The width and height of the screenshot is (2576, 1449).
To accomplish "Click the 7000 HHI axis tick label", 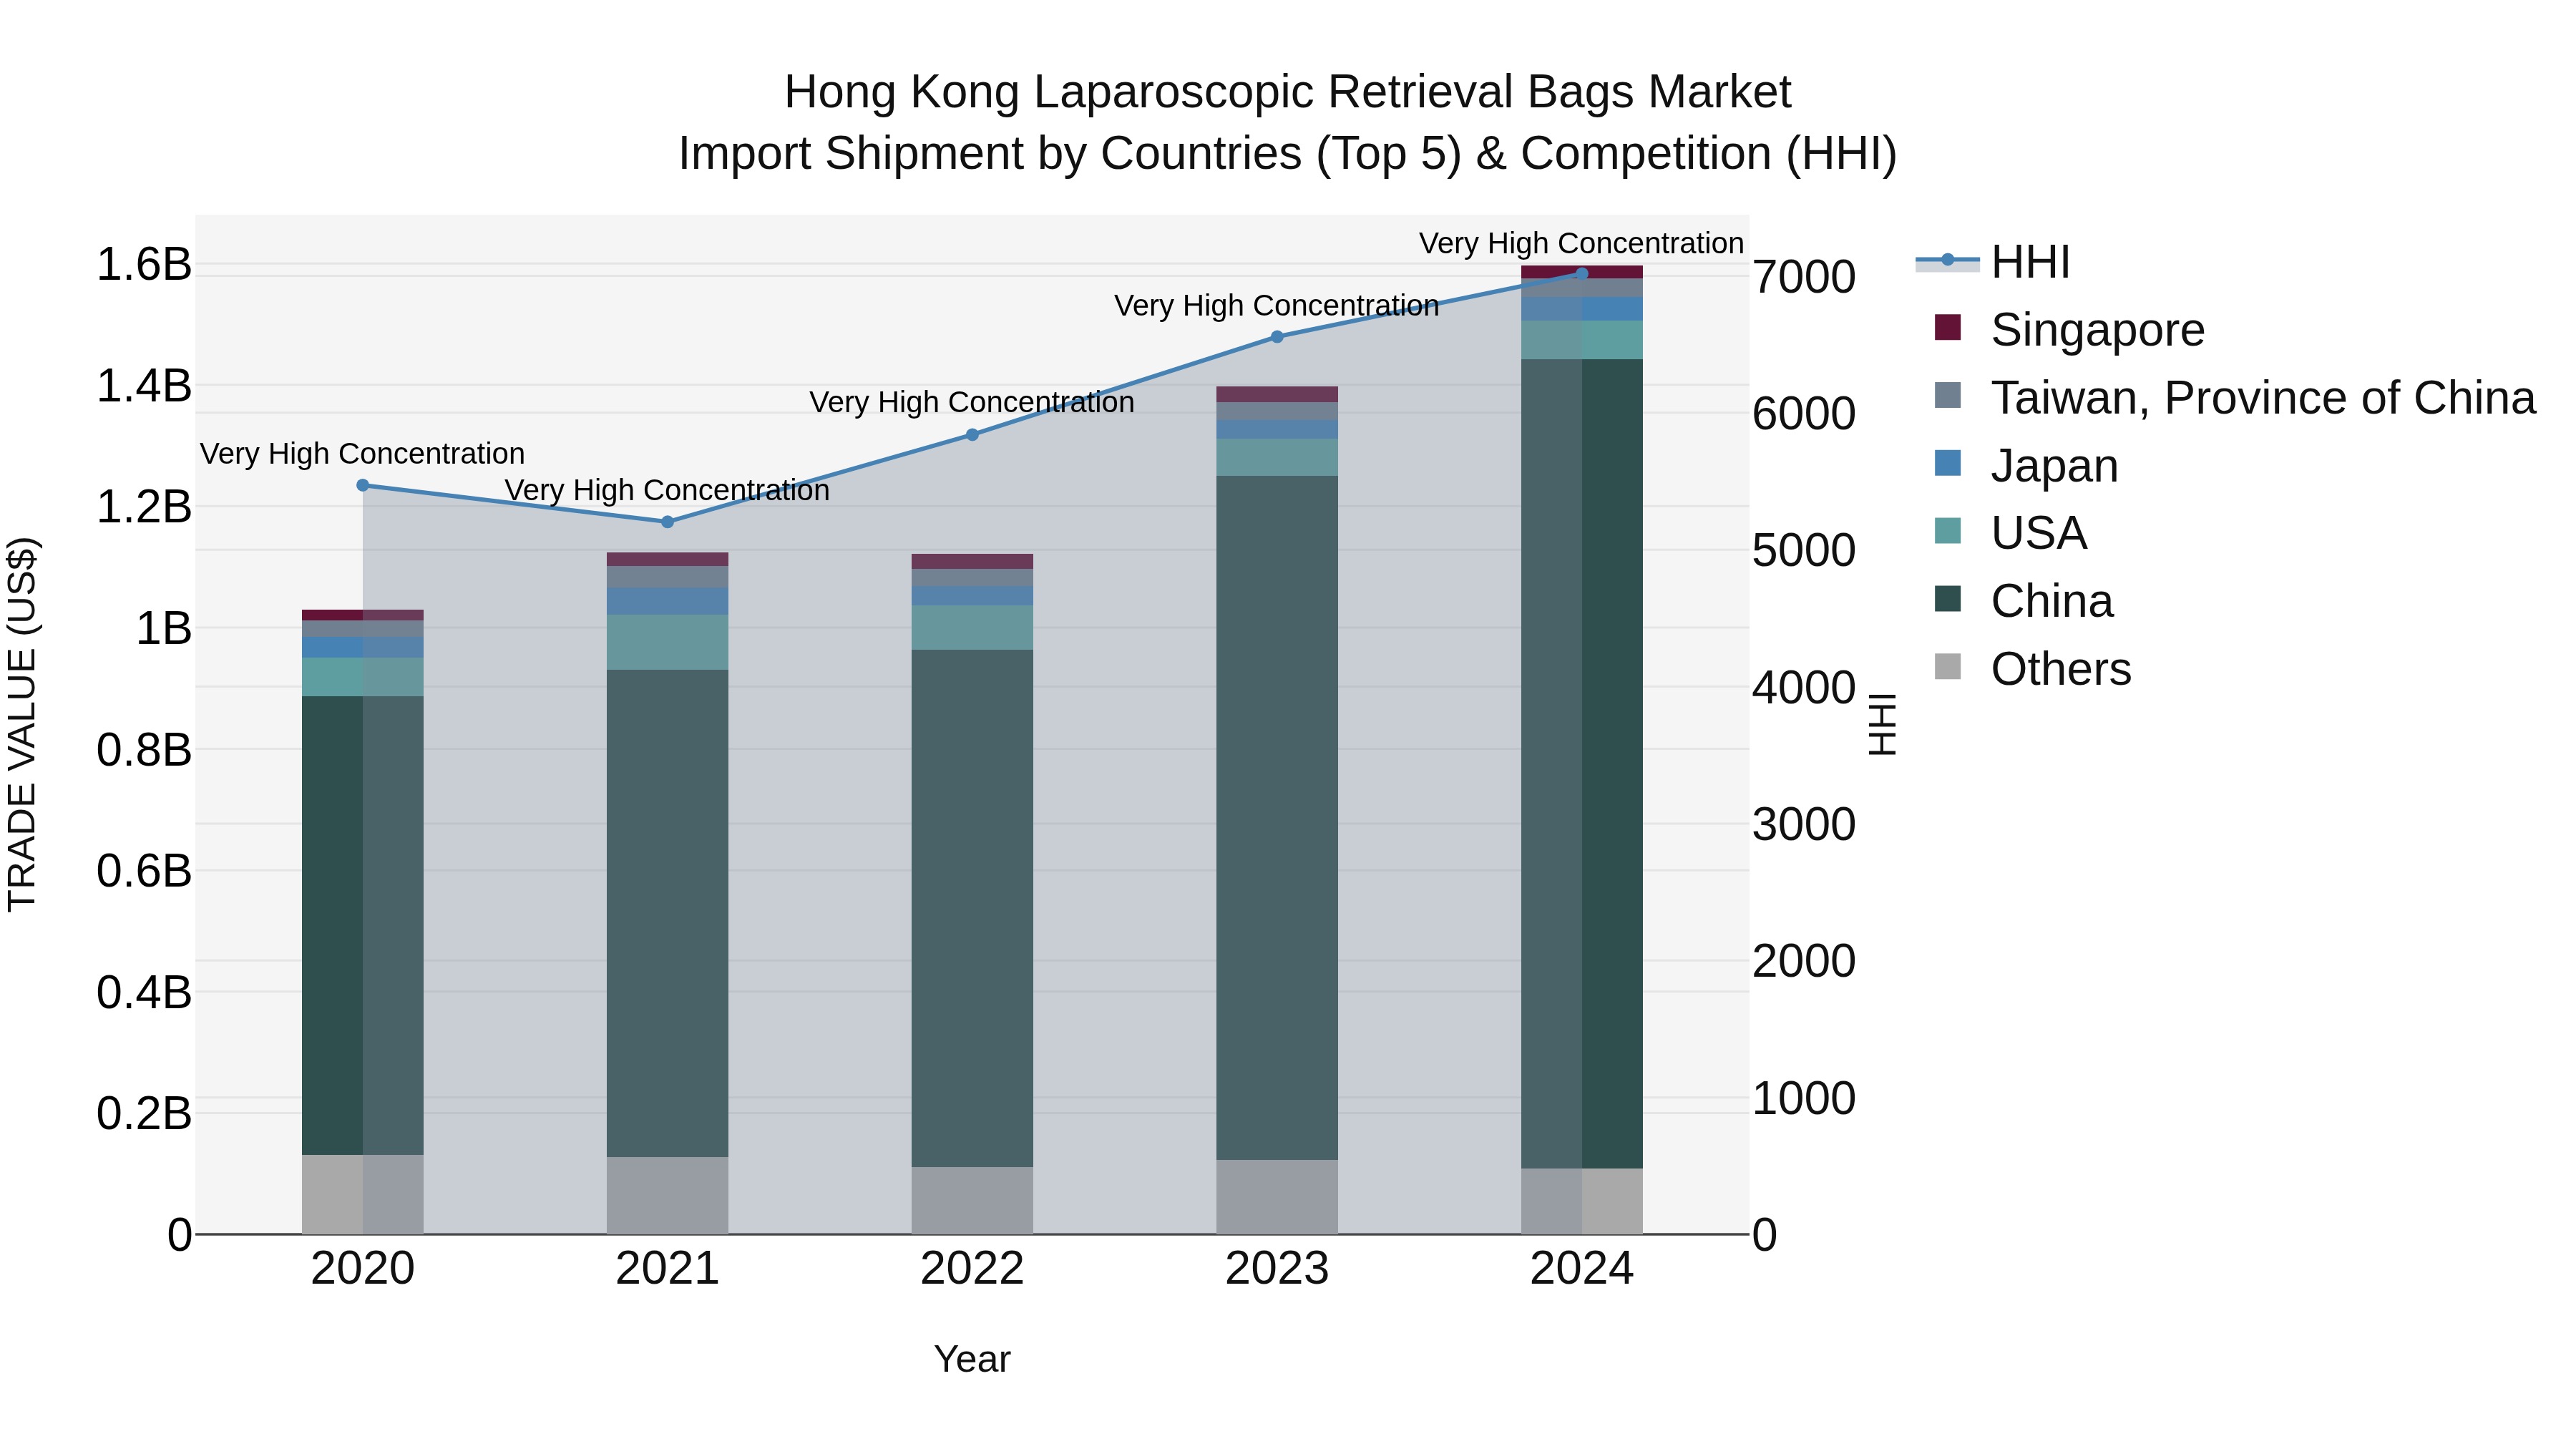I will pos(1805,277).
